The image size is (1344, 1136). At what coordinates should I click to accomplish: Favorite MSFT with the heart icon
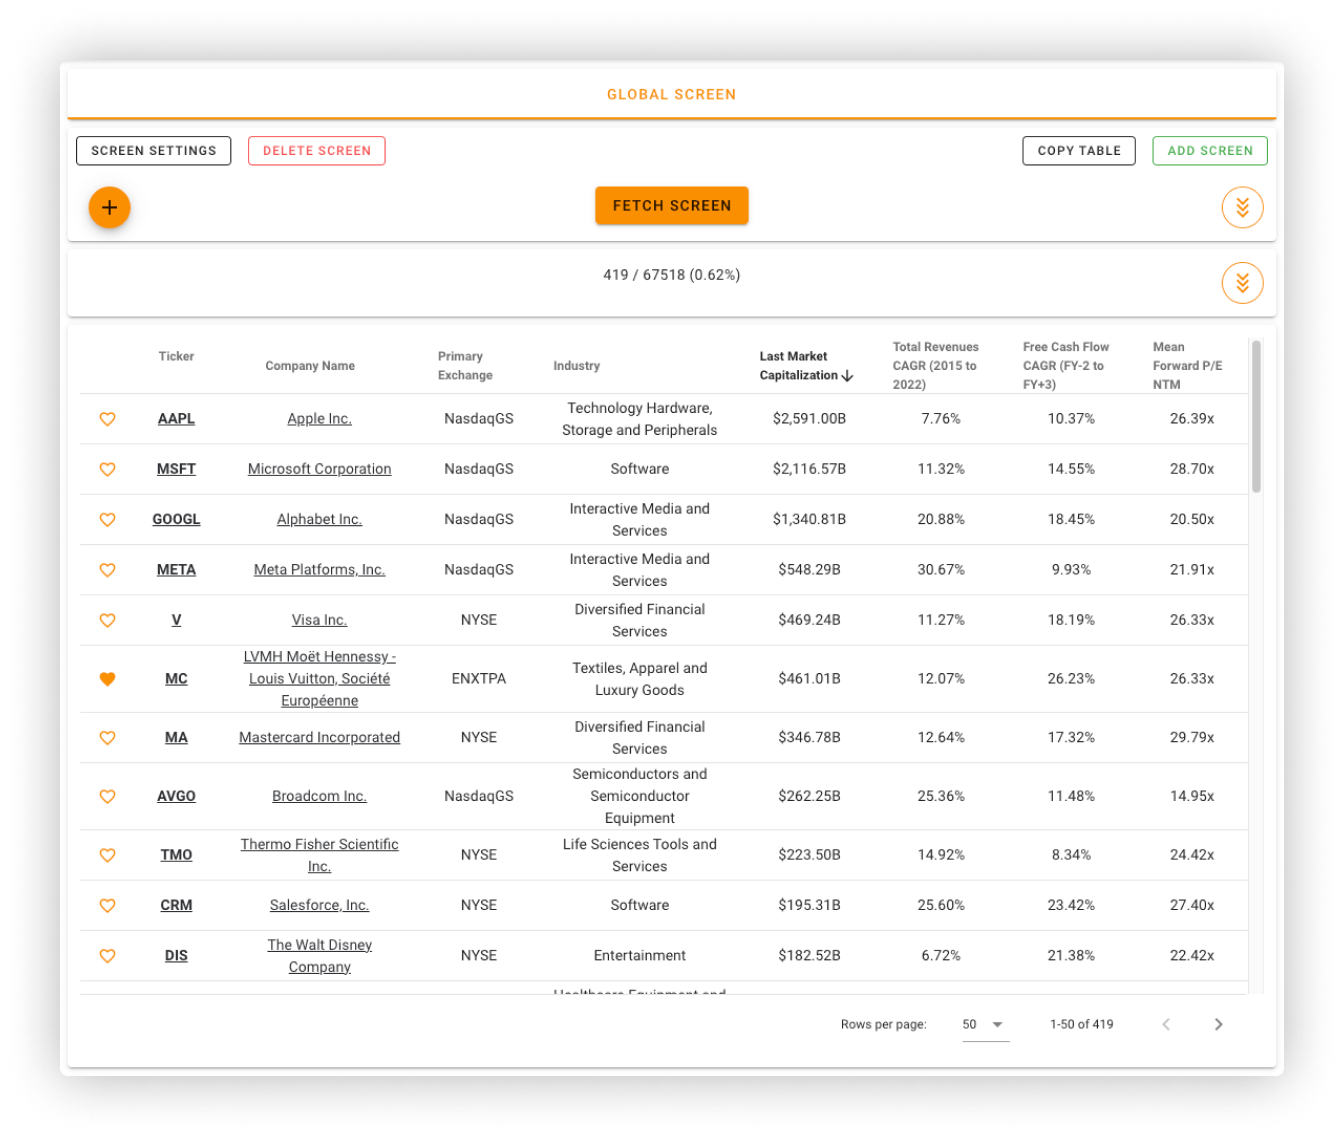107,469
